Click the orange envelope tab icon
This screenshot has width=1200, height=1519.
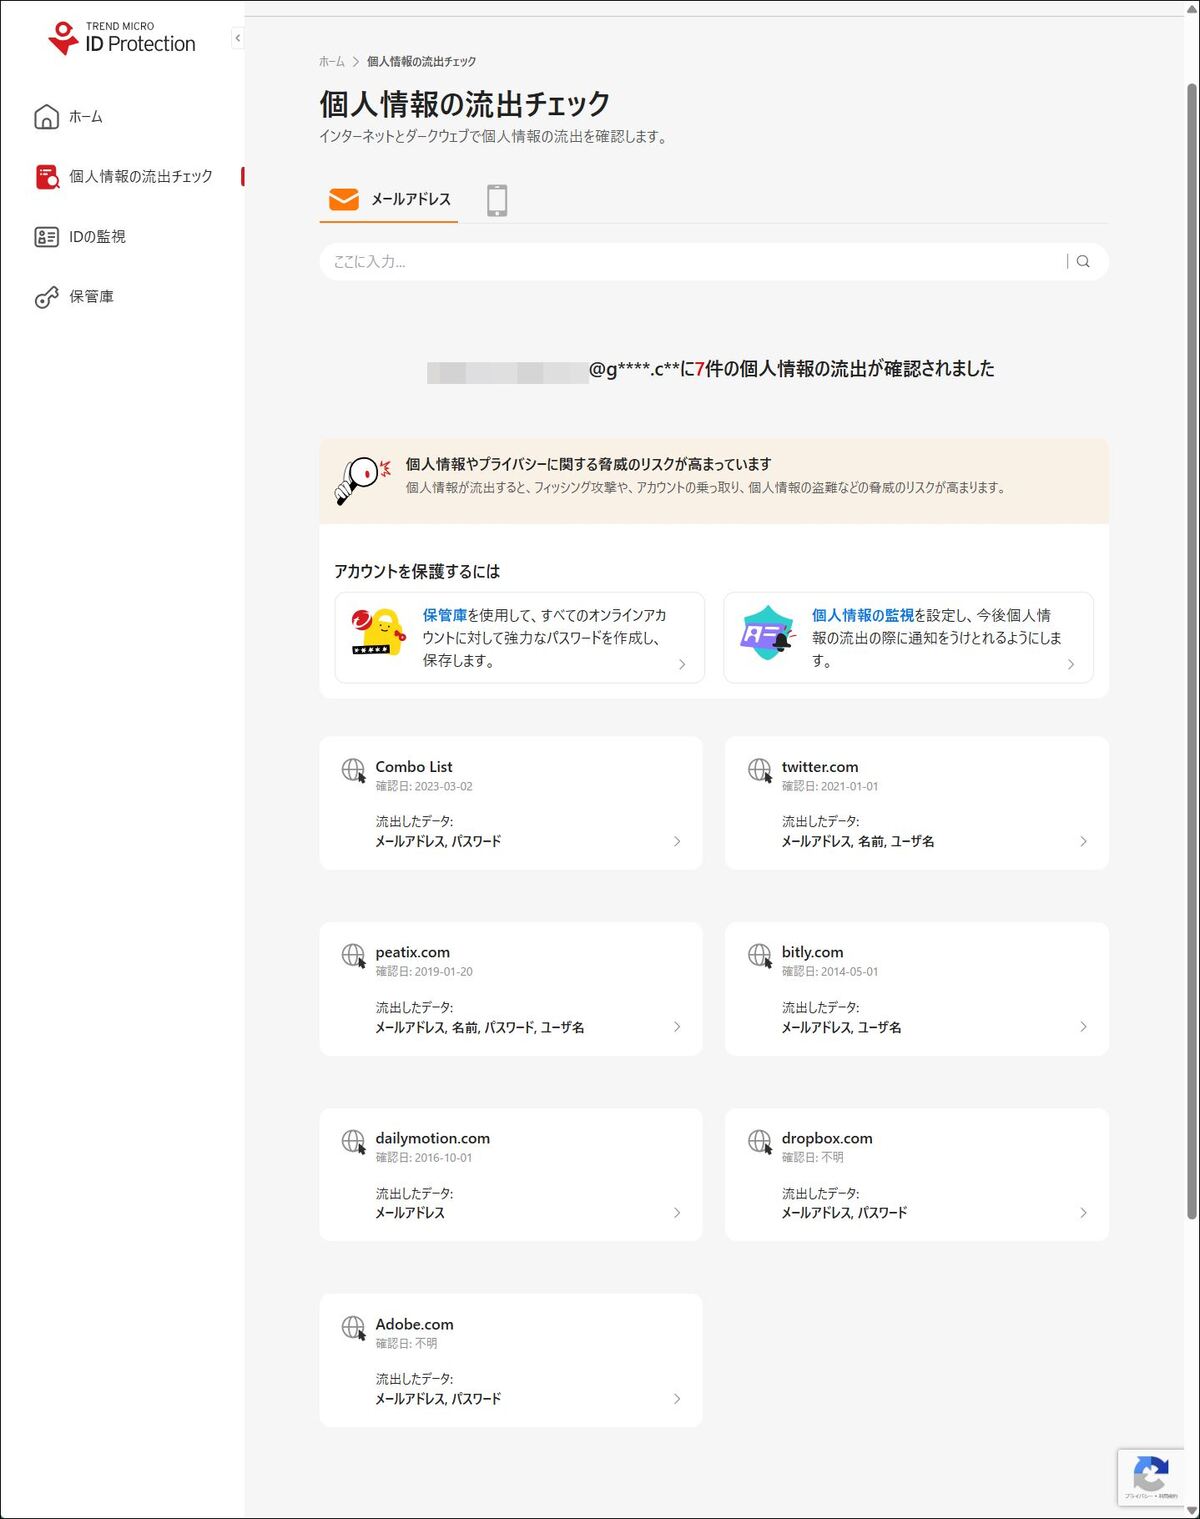[x=344, y=200]
